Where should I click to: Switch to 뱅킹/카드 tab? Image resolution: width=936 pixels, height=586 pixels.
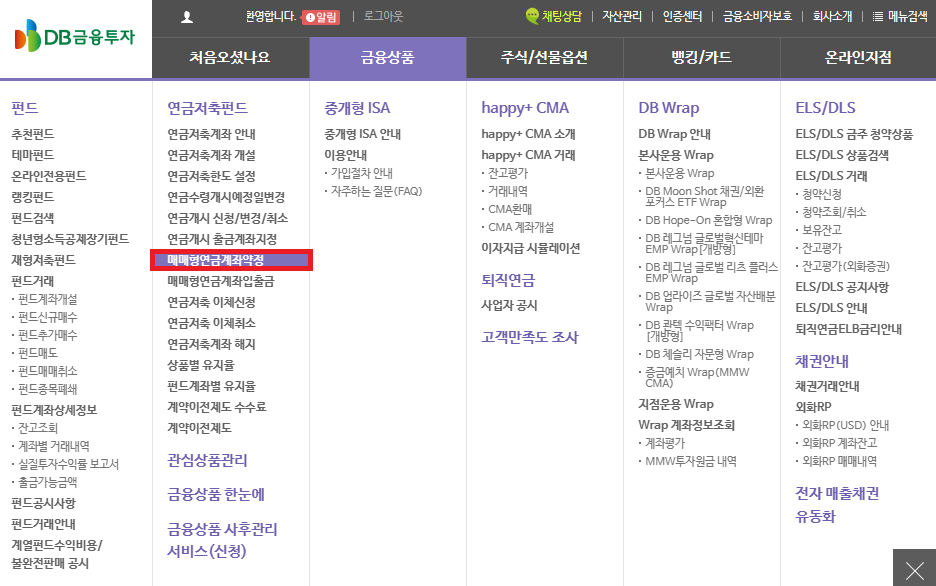(701, 57)
